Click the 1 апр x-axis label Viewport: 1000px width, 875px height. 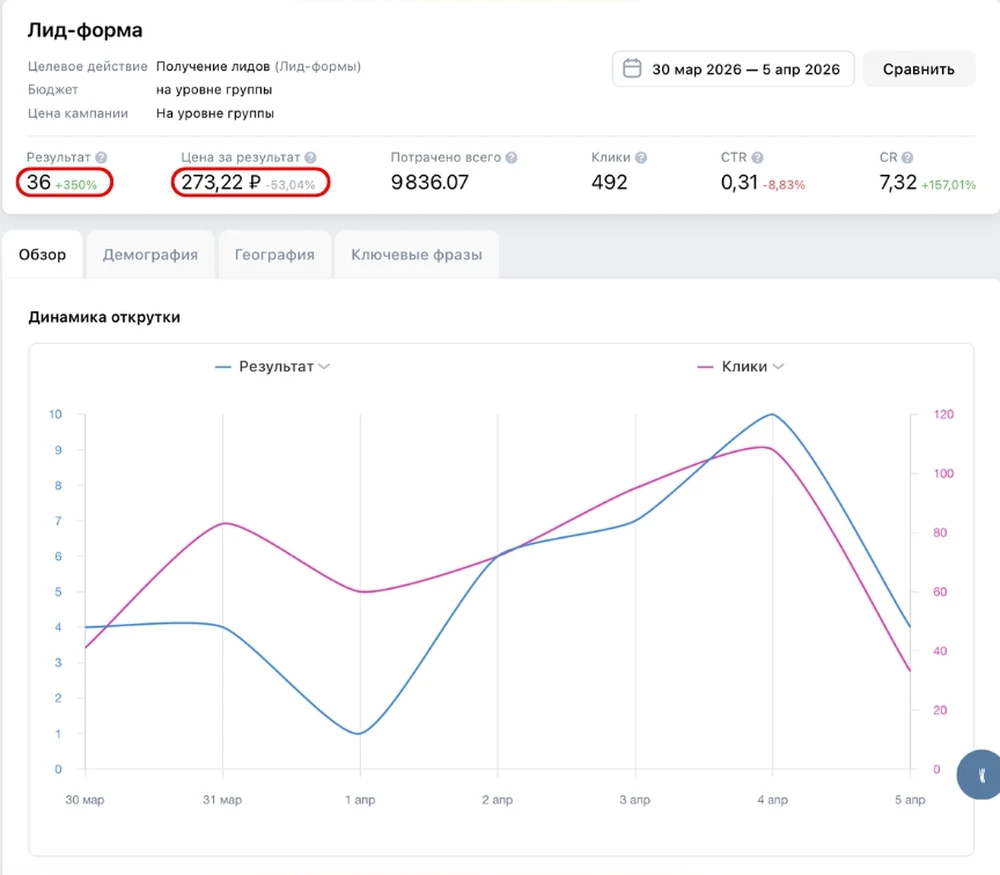pos(360,800)
